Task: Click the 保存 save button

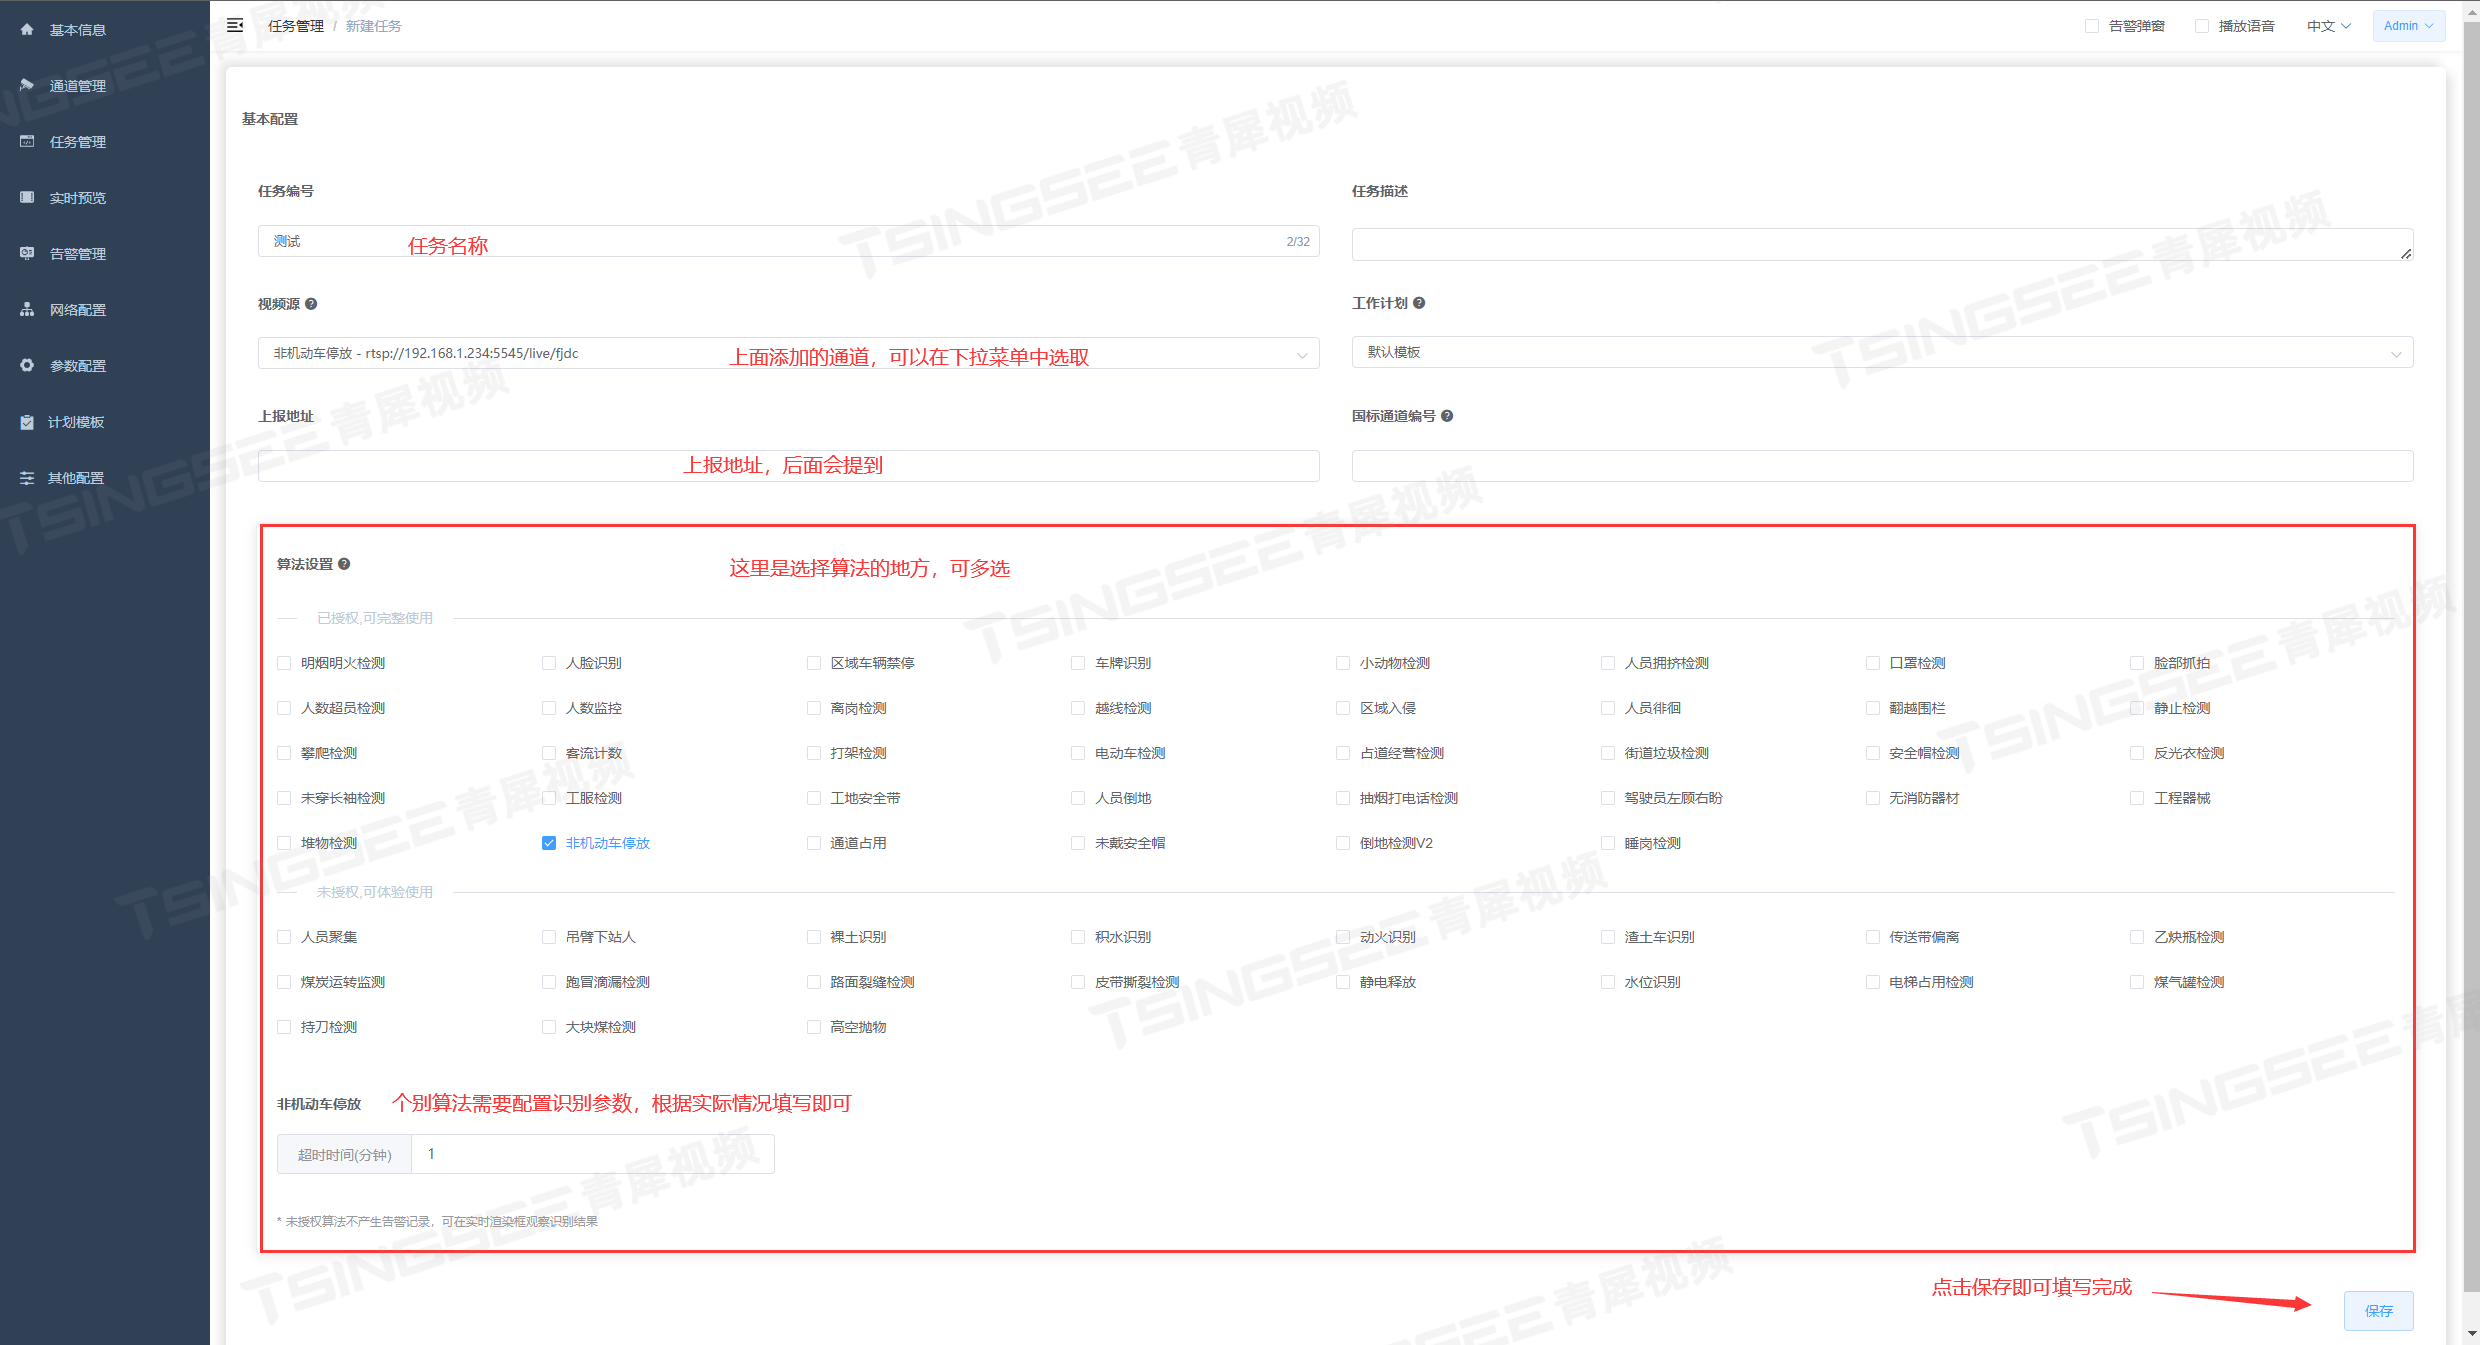Action: pyautogui.click(x=2378, y=1311)
